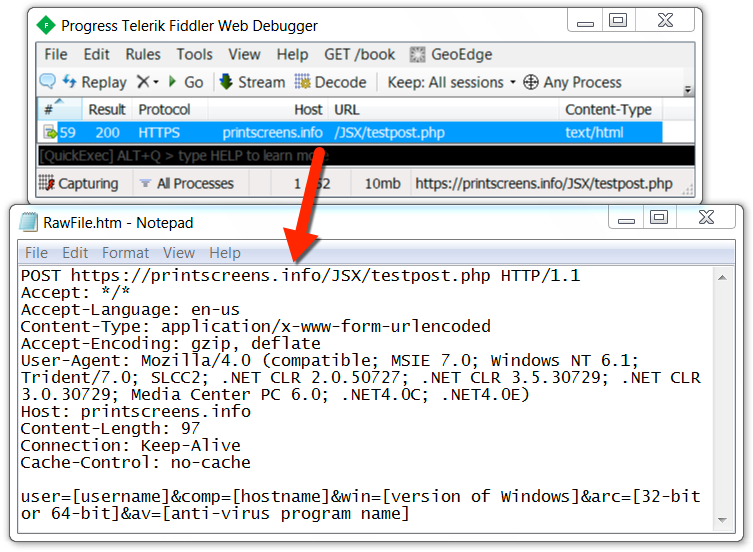Open the Keep: All sessions dropdown

coord(451,82)
